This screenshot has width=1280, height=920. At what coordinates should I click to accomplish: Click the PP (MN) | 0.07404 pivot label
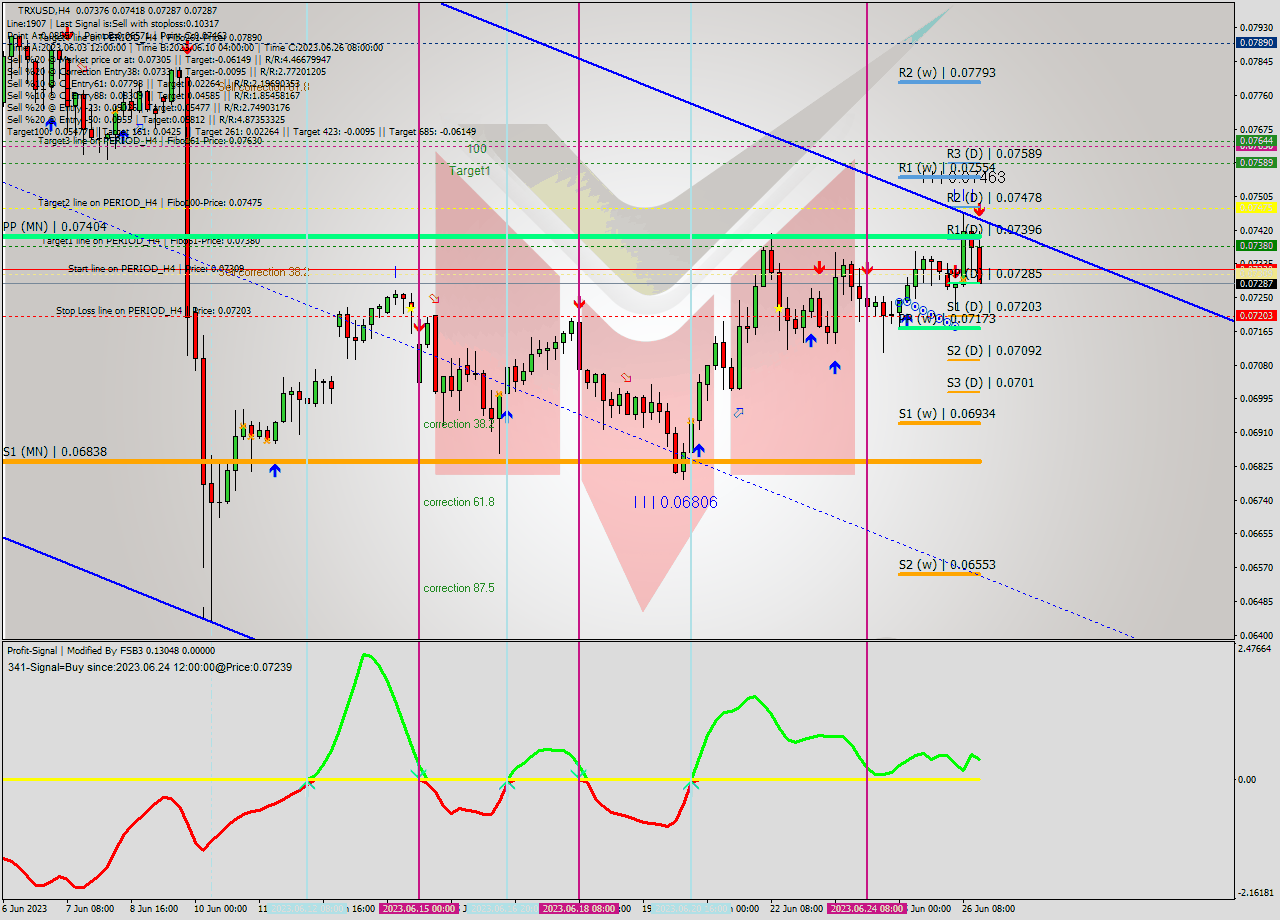[54, 227]
